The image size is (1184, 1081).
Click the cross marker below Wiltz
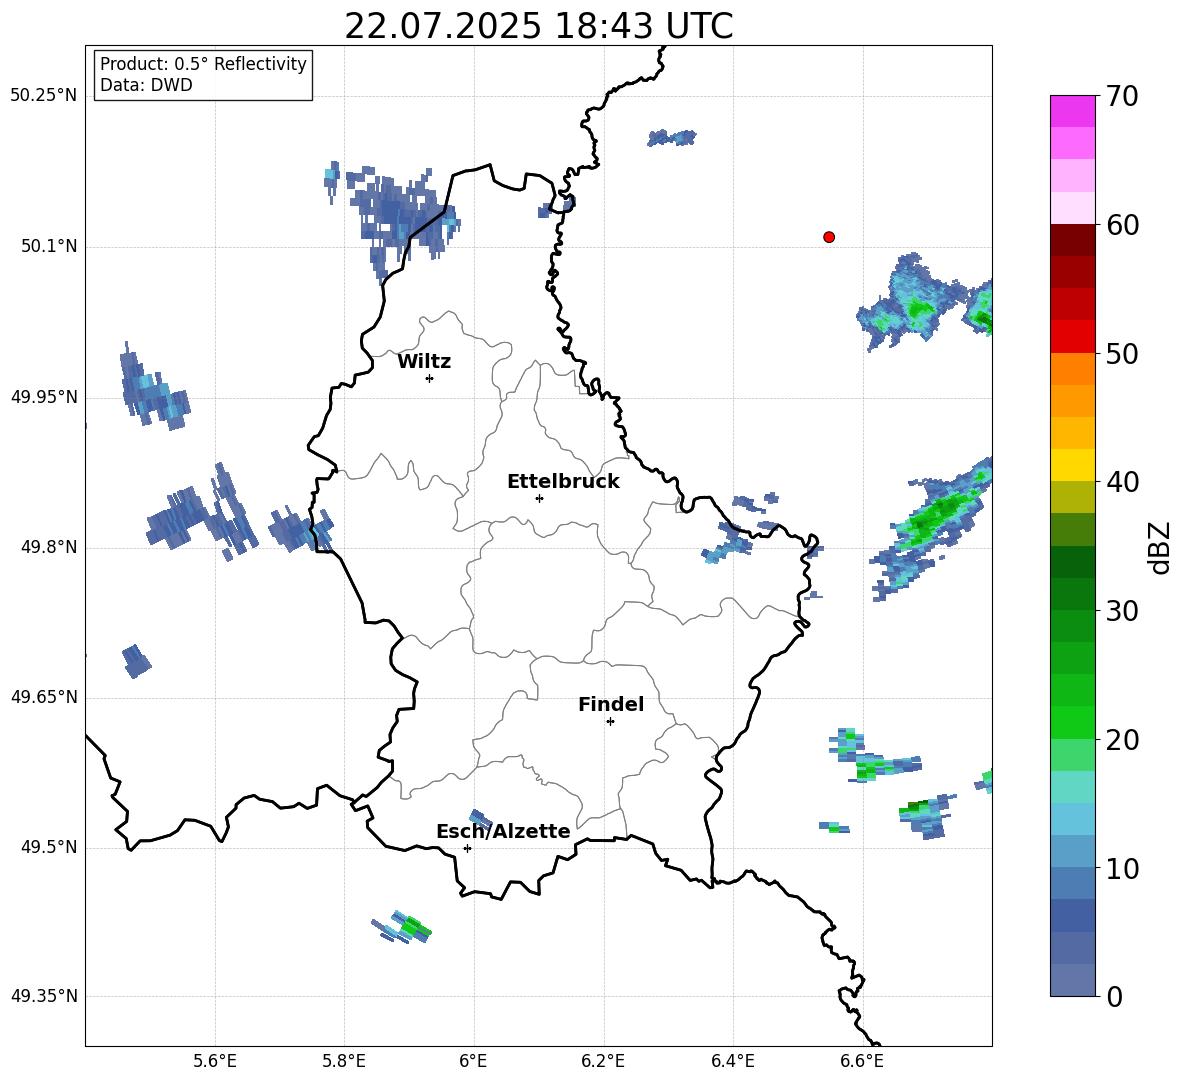[430, 378]
